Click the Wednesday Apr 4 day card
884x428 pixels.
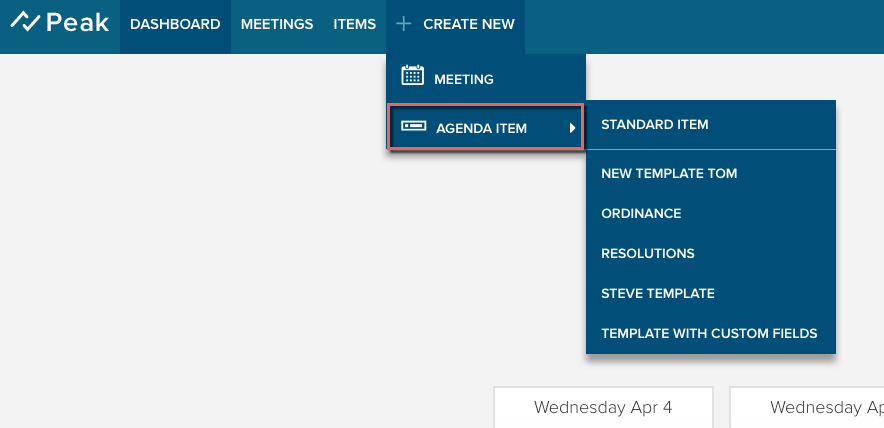[x=603, y=407]
